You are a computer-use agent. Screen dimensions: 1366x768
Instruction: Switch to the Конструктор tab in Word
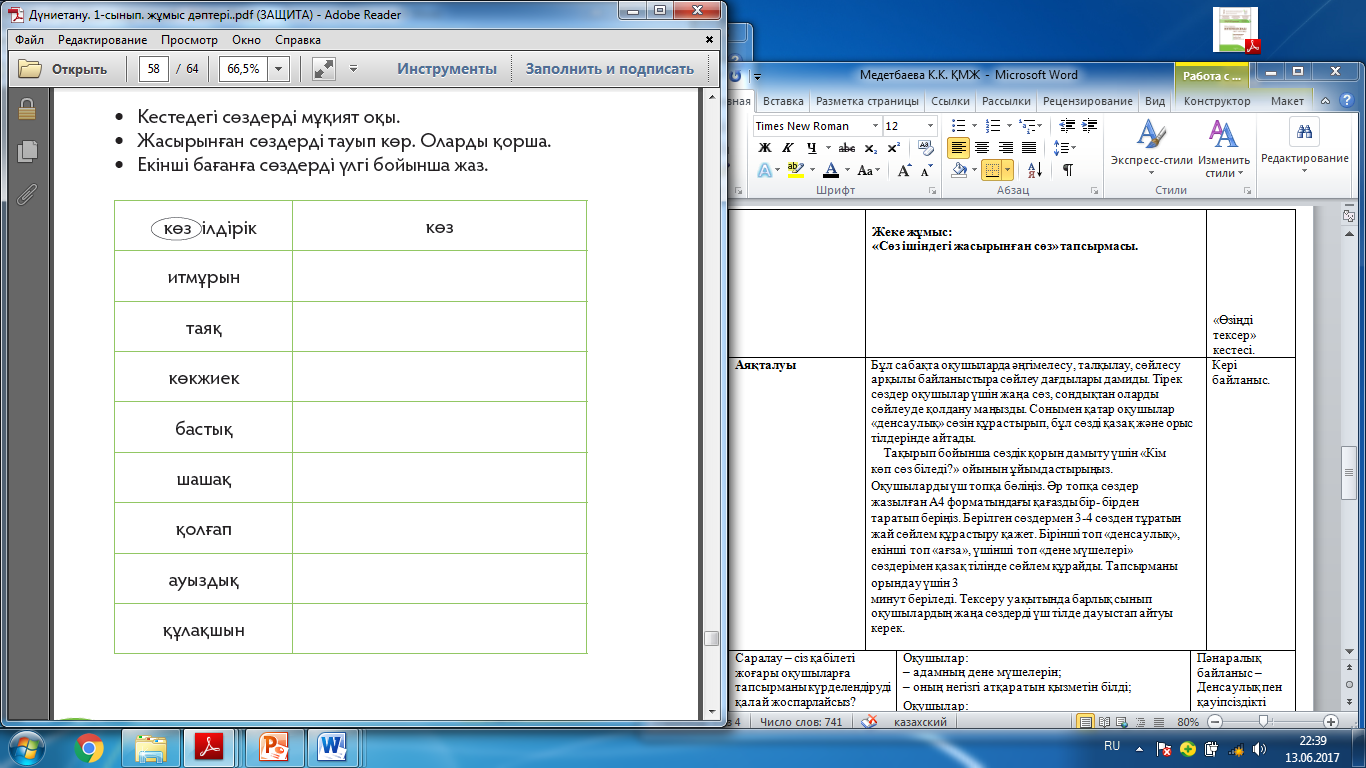pyautogui.click(x=1217, y=101)
